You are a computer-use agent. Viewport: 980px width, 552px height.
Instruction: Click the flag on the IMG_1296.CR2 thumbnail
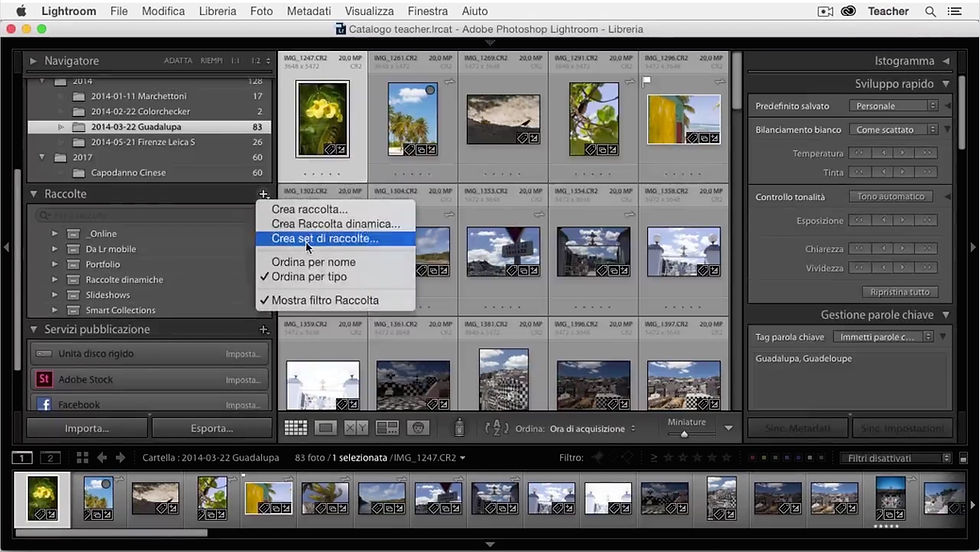646,81
